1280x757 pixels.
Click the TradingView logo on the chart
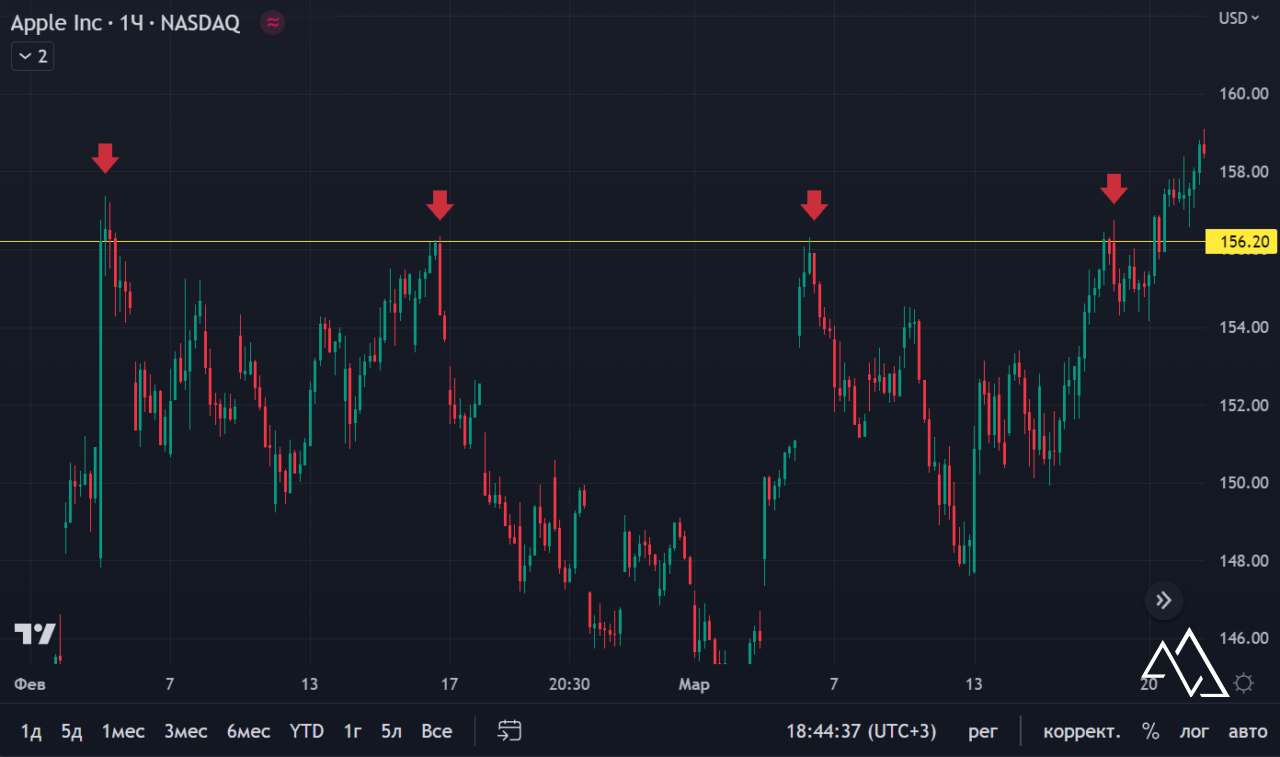[x=35, y=633]
